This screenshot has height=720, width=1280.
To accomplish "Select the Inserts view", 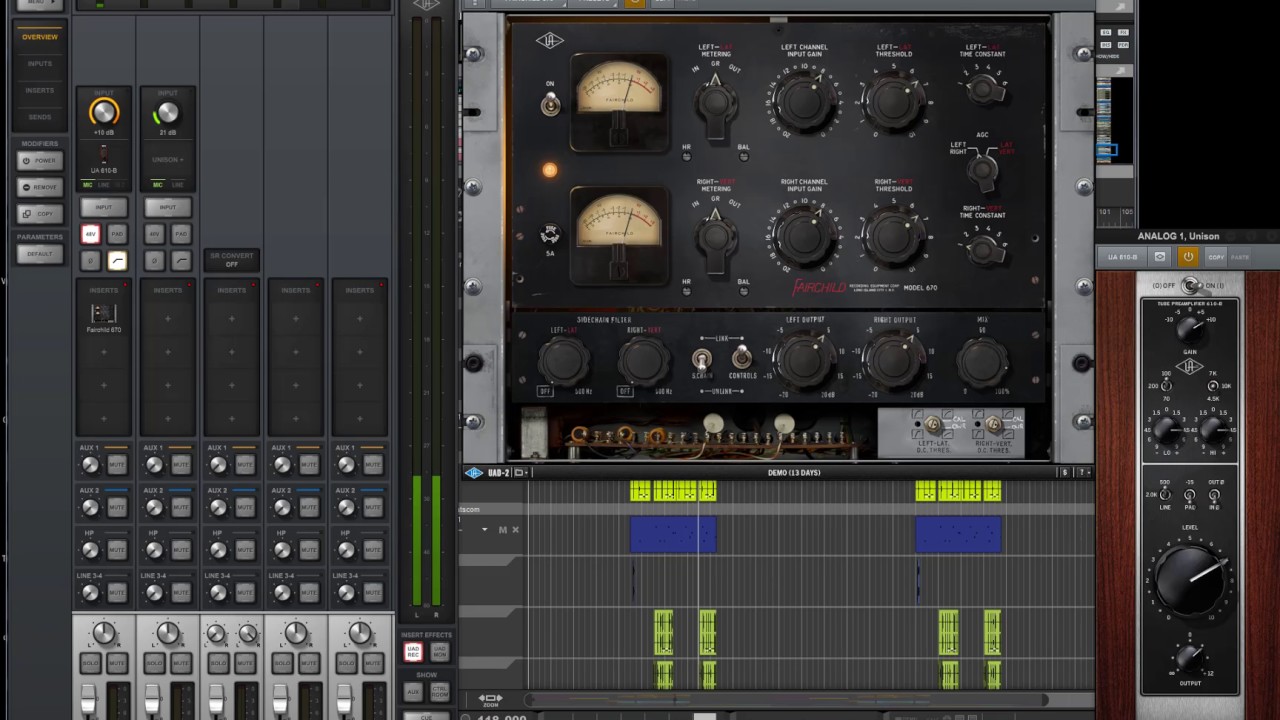I will point(40,90).
